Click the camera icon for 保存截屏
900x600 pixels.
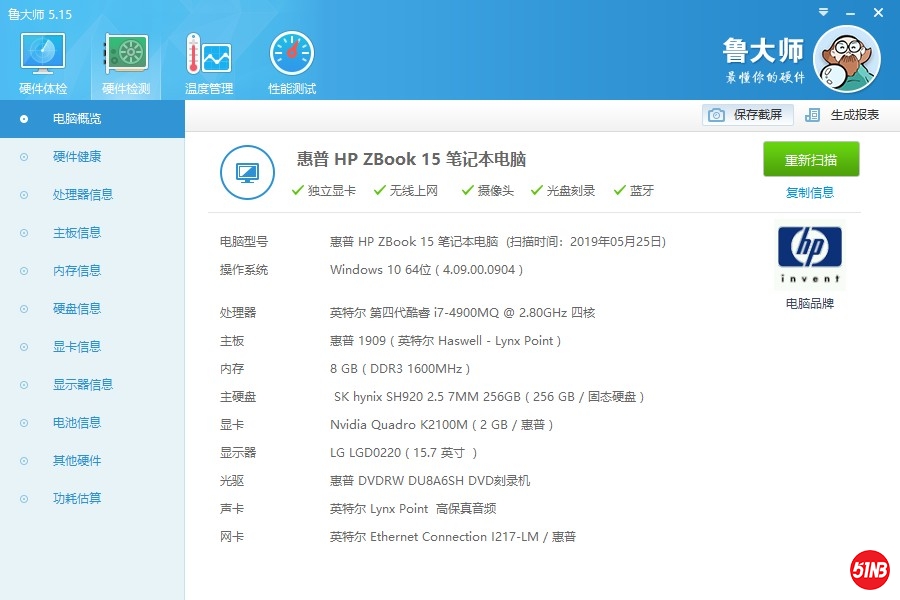click(x=716, y=115)
